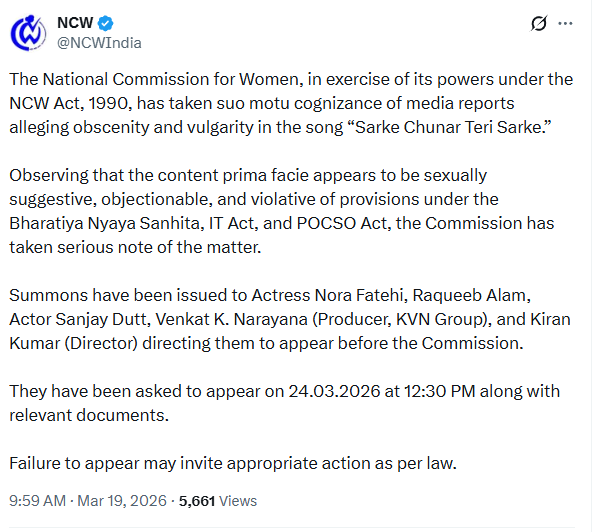This screenshot has height=532, width=602.
Task: Click the 9:59 AM timestamp
Action: (38, 501)
